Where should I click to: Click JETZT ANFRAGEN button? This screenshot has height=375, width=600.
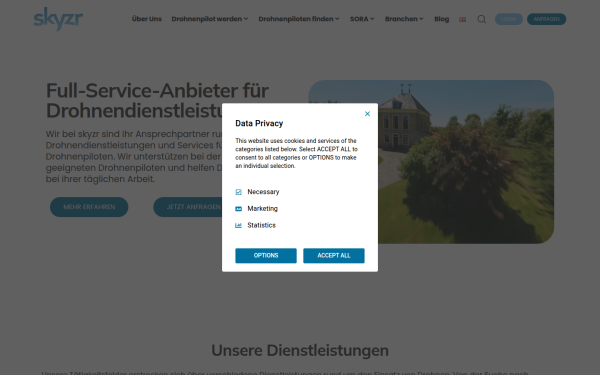click(x=188, y=207)
